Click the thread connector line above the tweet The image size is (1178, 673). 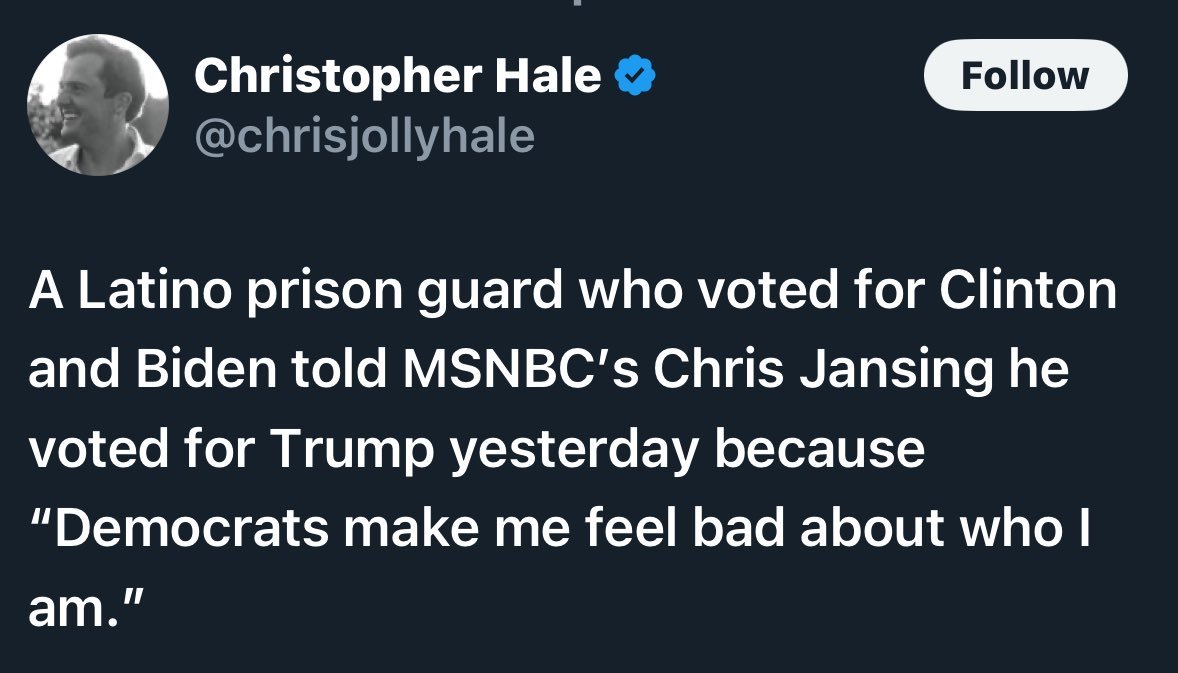(x=588, y=4)
